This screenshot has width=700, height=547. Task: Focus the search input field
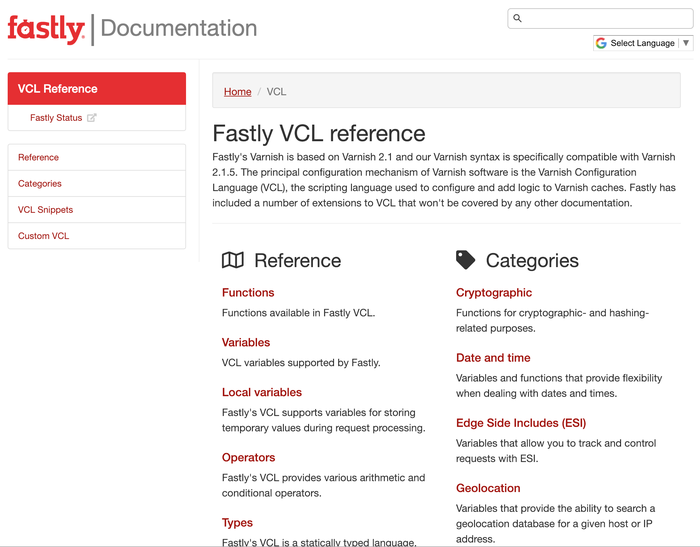(605, 18)
